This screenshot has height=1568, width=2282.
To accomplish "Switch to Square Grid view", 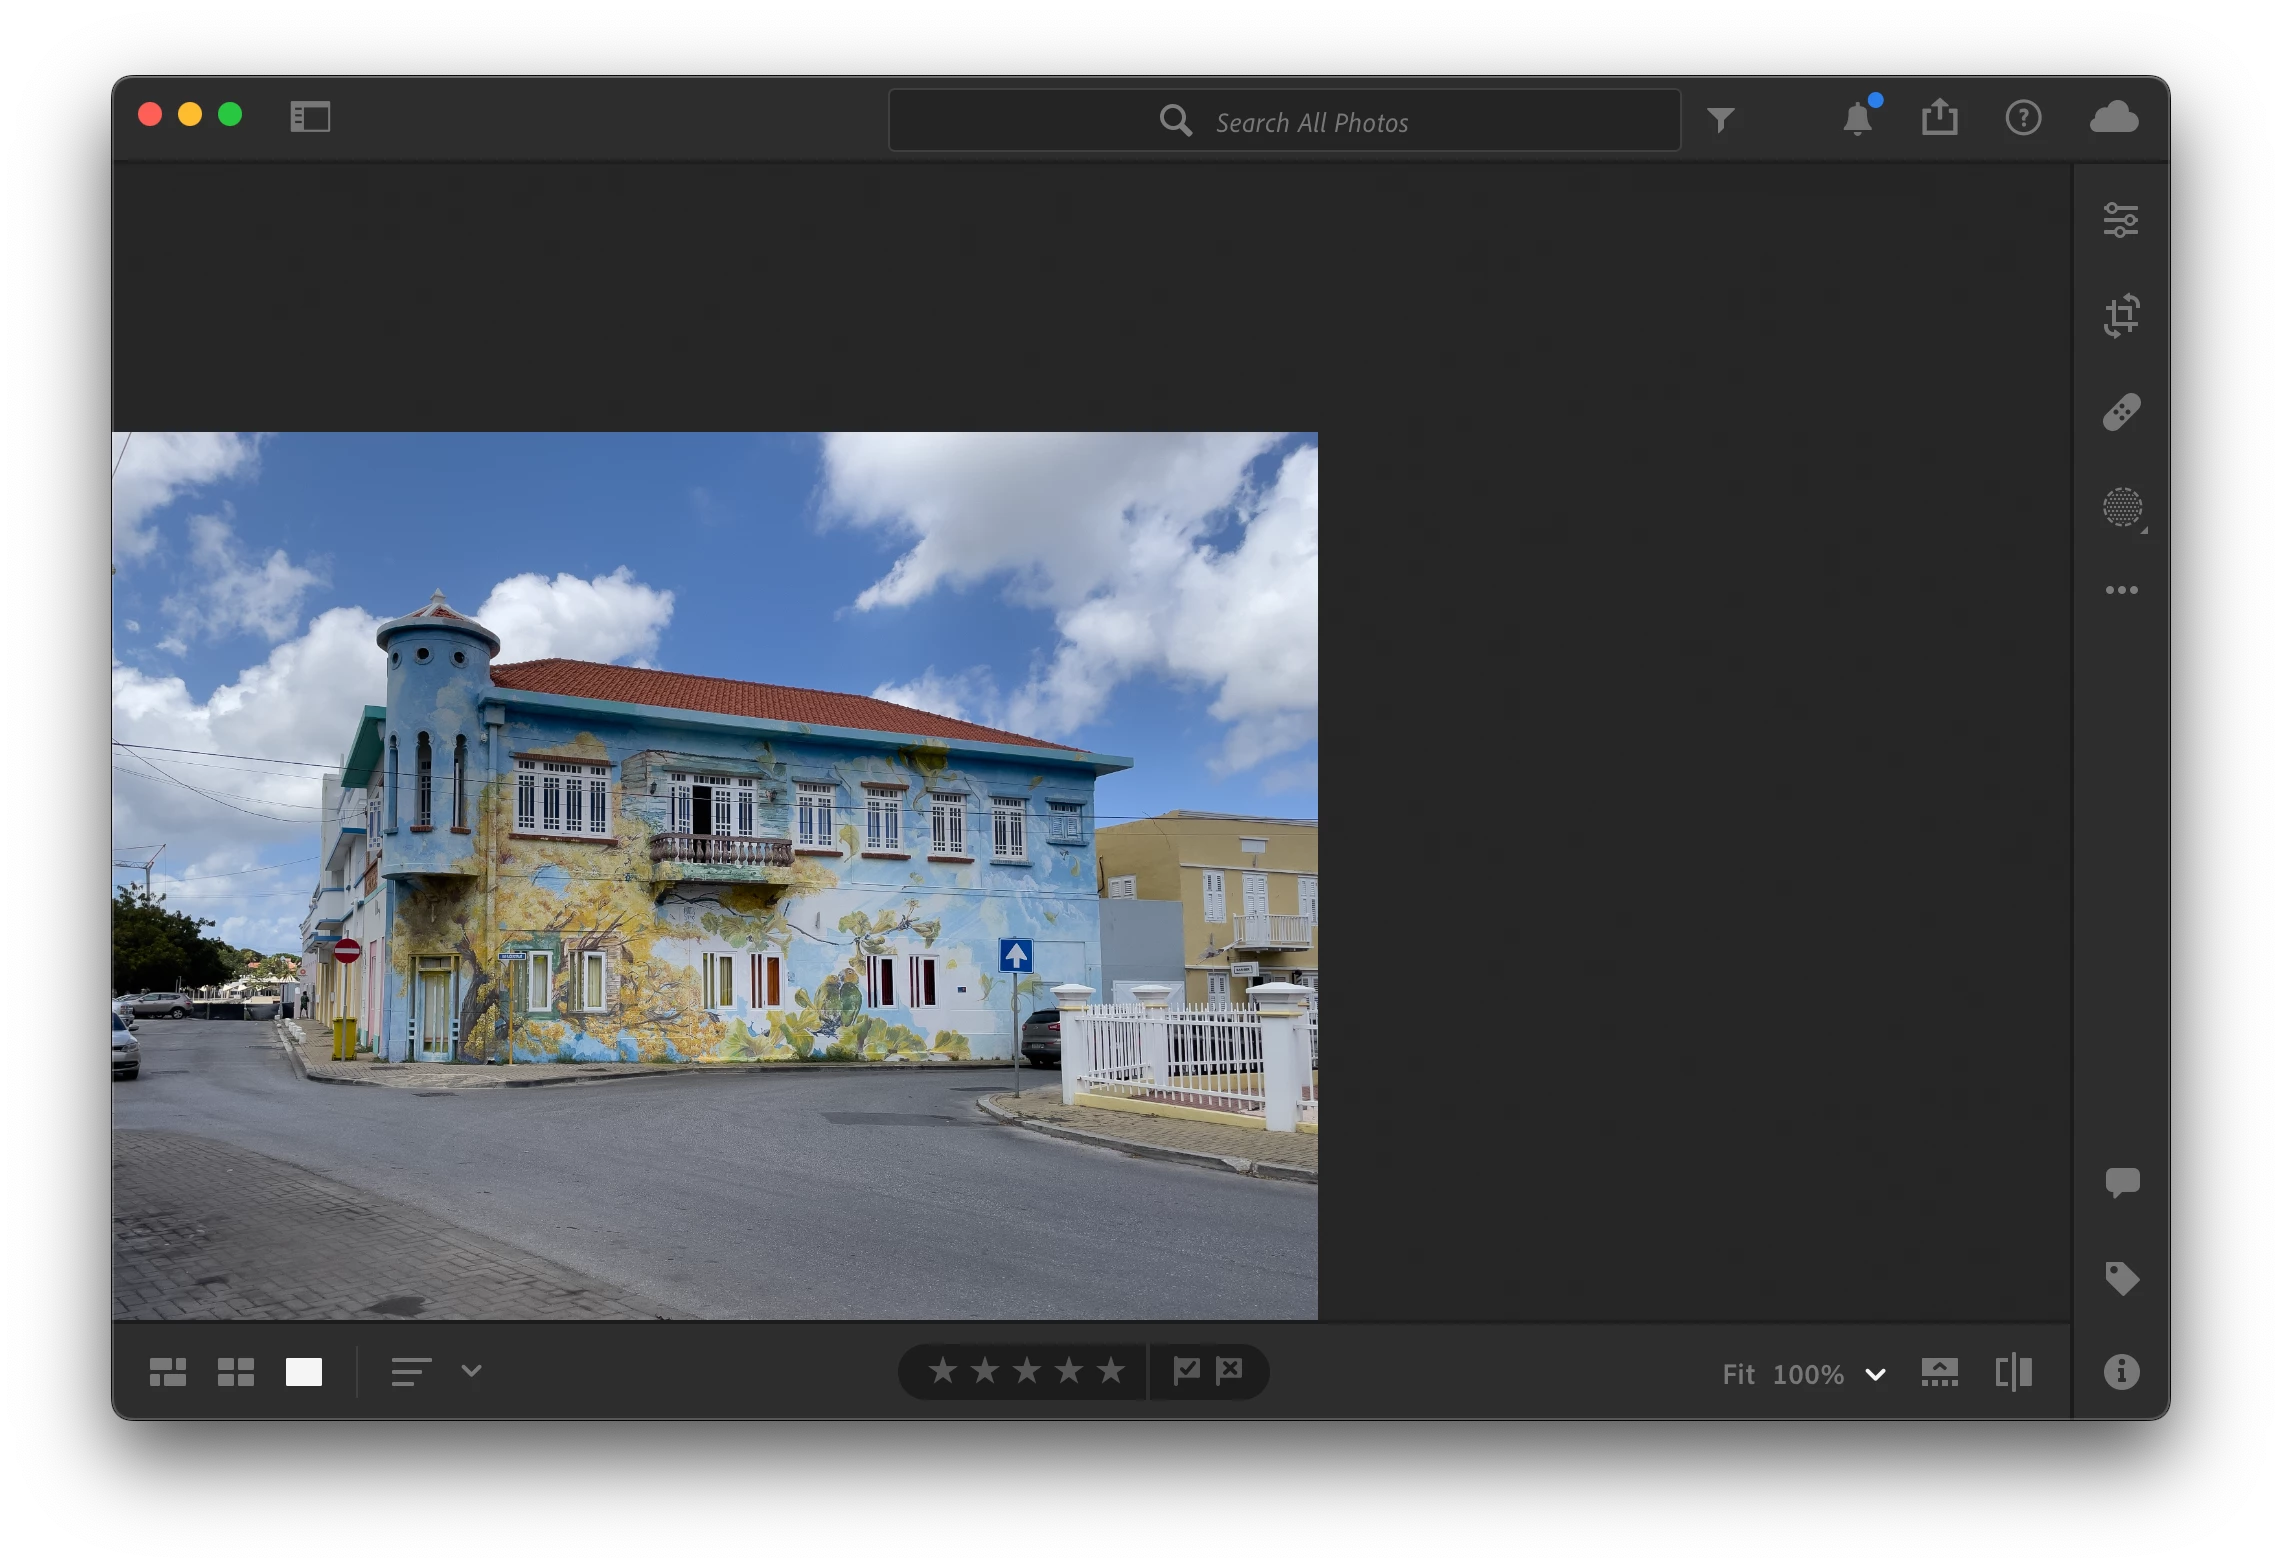I will pos(235,1372).
